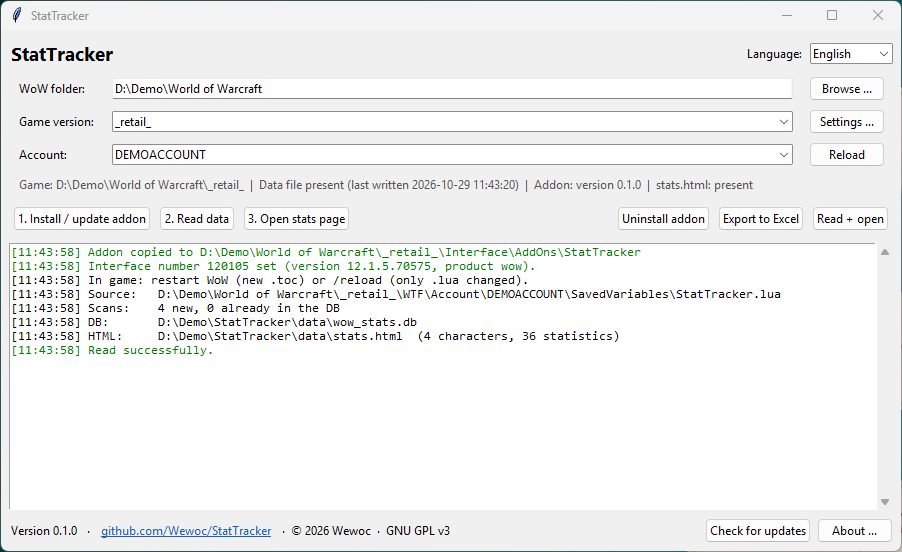Click Open stats page button

click(x=296, y=219)
